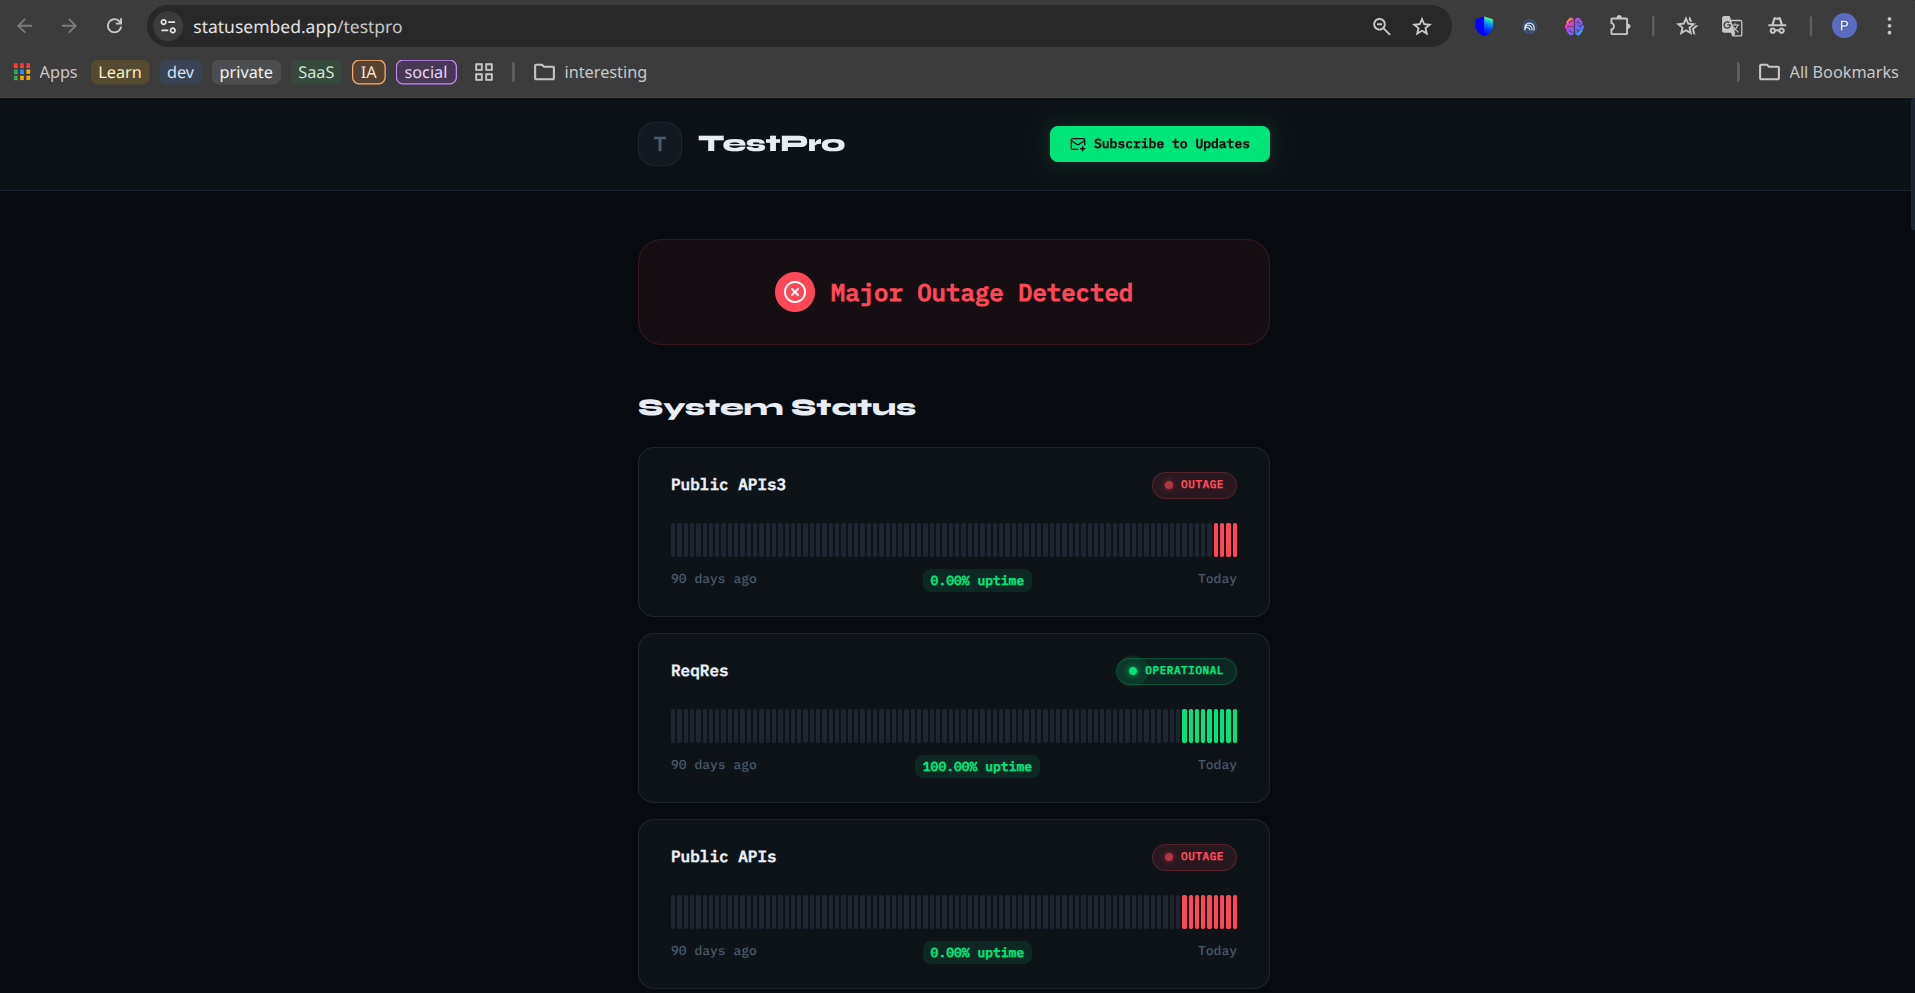This screenshot has width=1915, height=993.
Task: Click the page vertical scrollbar
Action: 1910,165
